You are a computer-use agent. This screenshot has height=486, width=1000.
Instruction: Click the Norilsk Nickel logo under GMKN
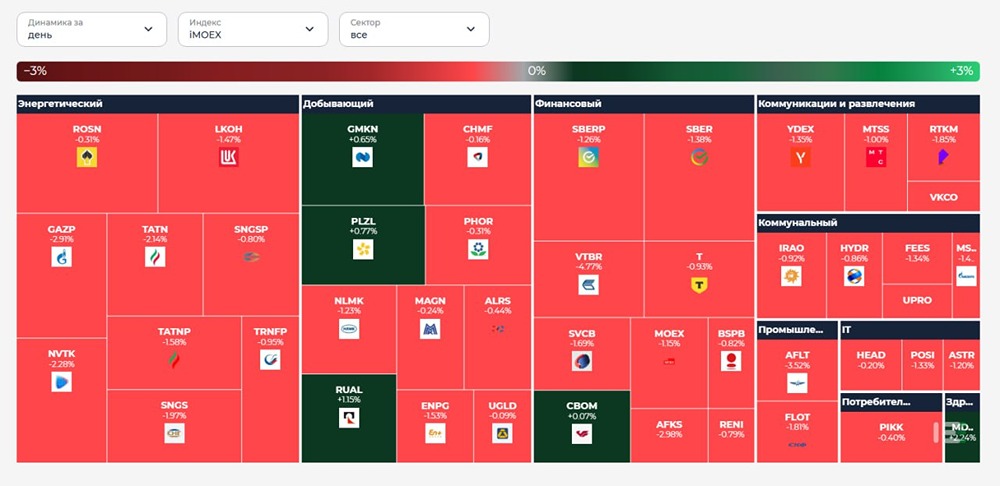point(362,157)
